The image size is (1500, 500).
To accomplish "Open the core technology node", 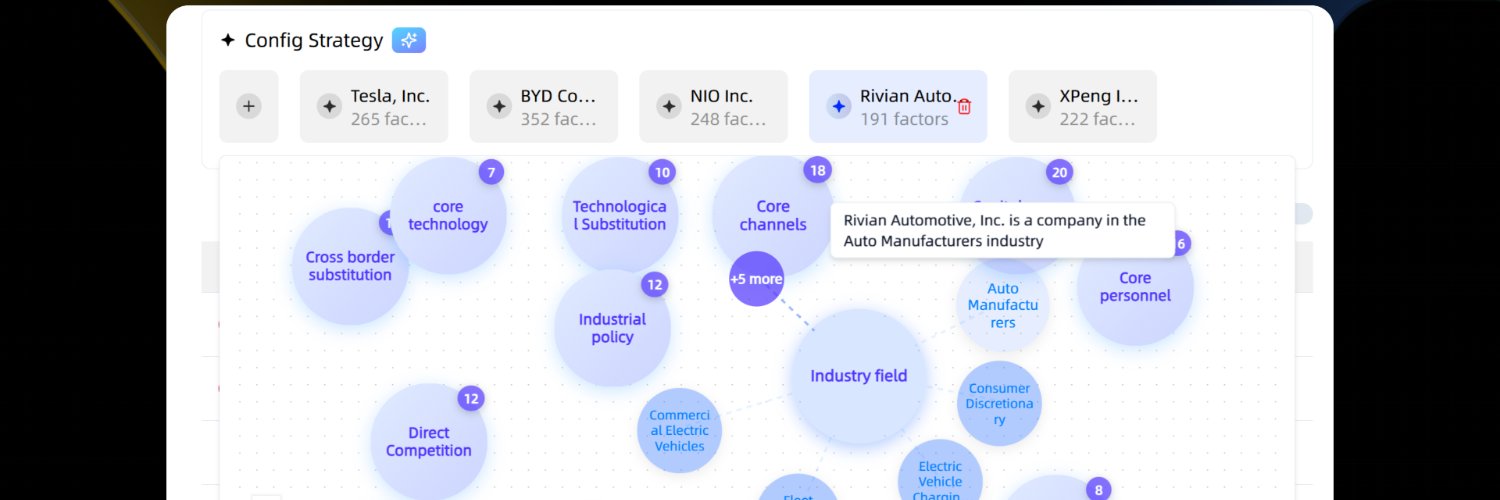I will 448,216.
